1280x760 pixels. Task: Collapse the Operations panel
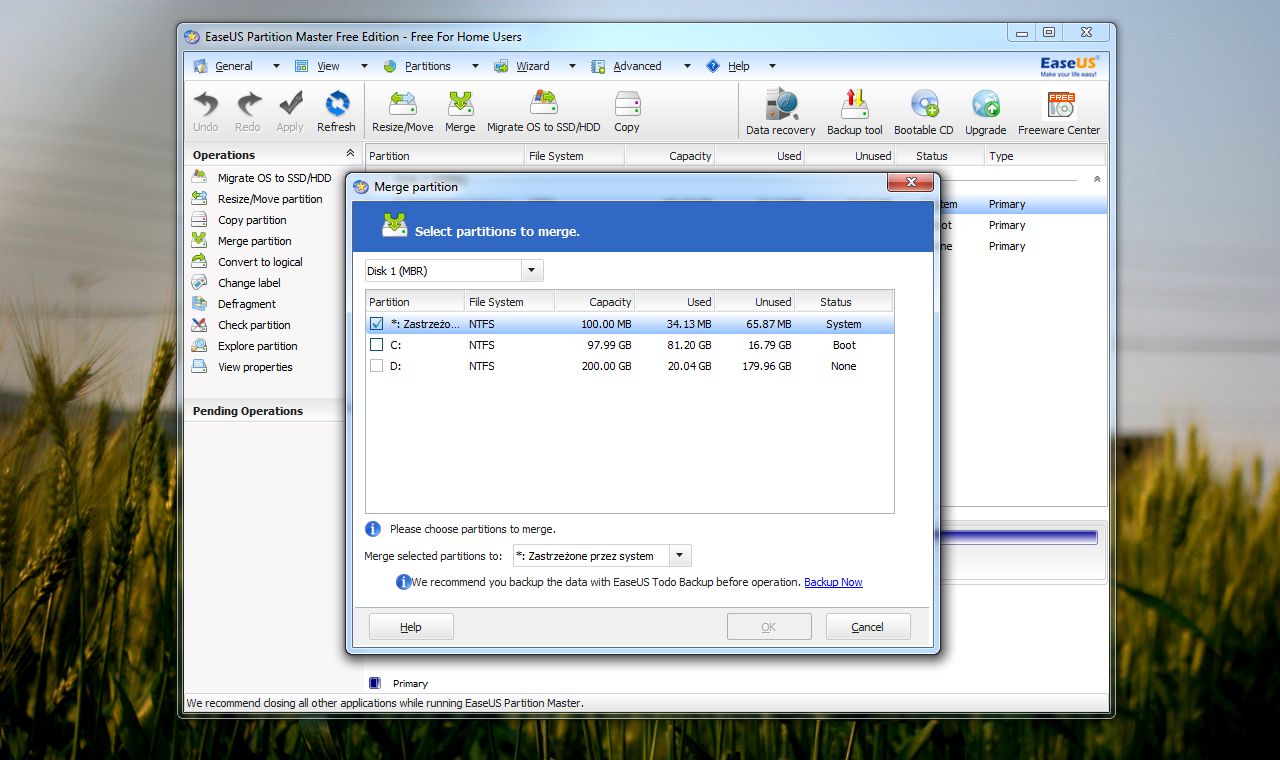click(349, 154)
